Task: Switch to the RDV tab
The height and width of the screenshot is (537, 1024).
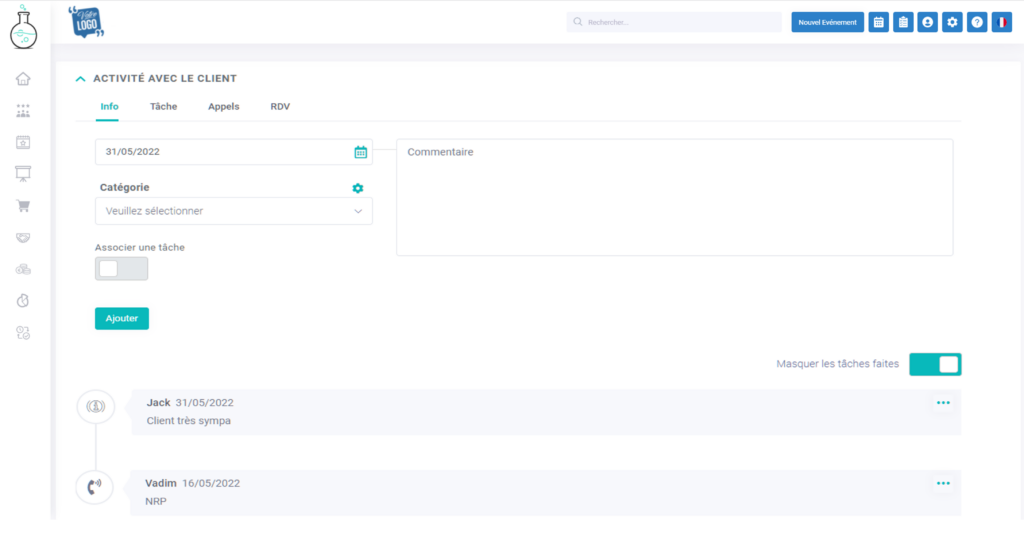Action: [280, 106]
